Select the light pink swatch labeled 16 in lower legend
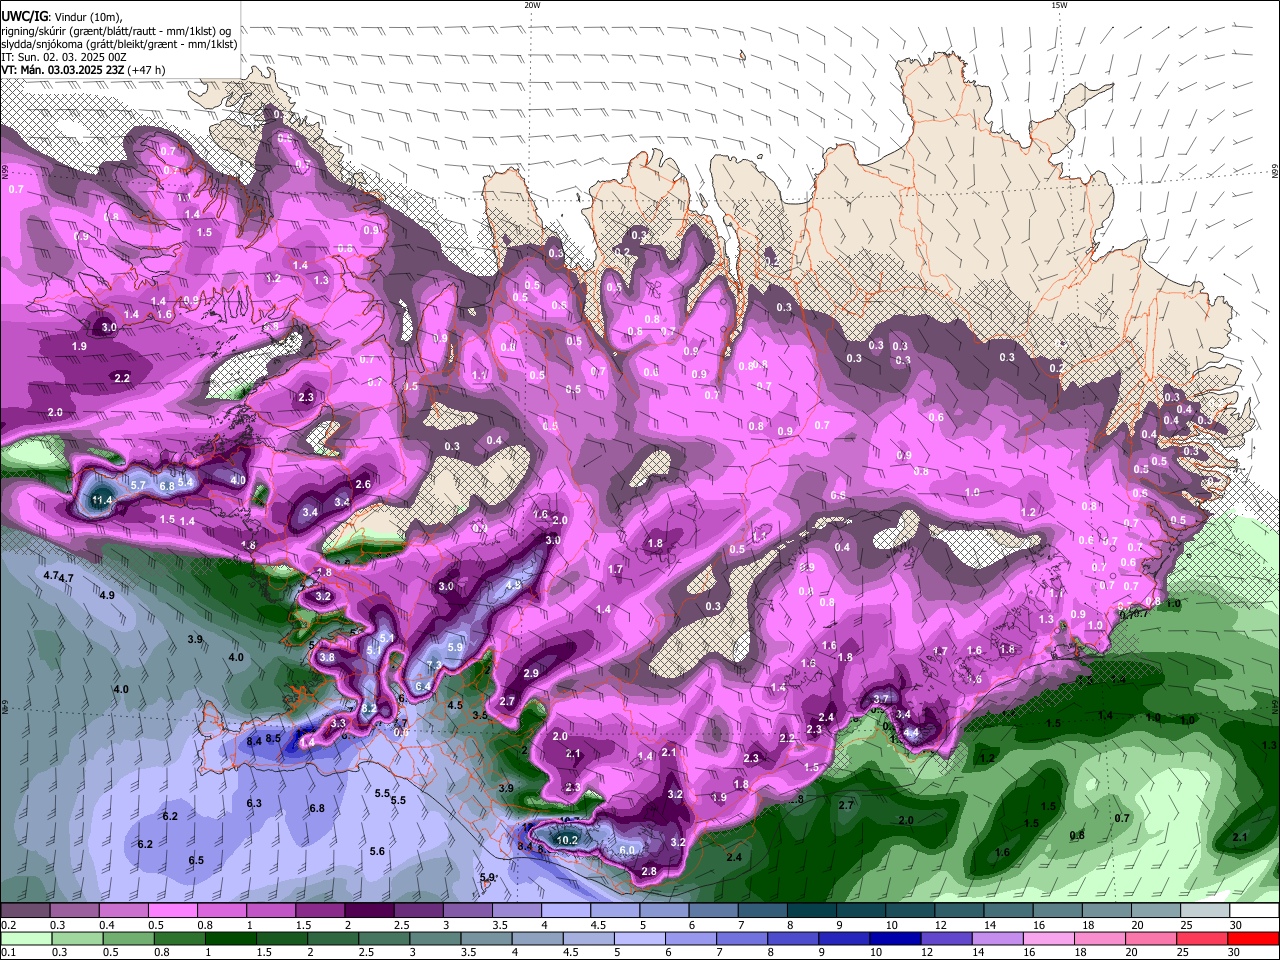Screen dimensions: 1280x960 pos(1048,938)
